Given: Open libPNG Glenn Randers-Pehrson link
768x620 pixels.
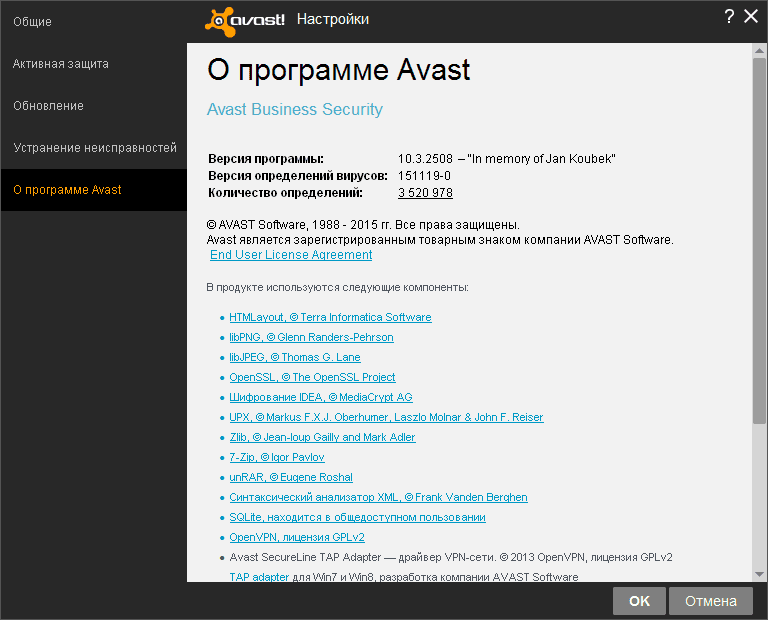Looking at the screenshot, I should click(311, 337).
